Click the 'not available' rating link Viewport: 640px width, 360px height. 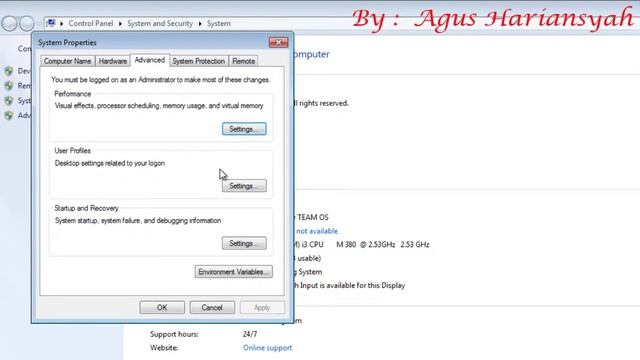pyautogui.click(x=317, y=231)
